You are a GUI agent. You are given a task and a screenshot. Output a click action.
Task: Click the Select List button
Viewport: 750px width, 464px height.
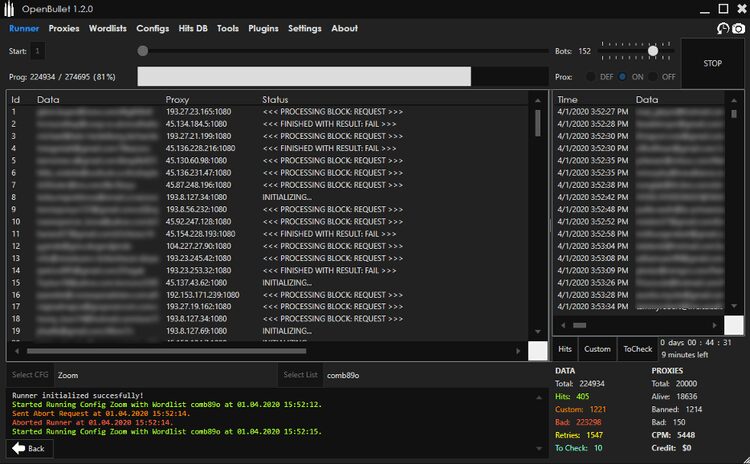300,375
